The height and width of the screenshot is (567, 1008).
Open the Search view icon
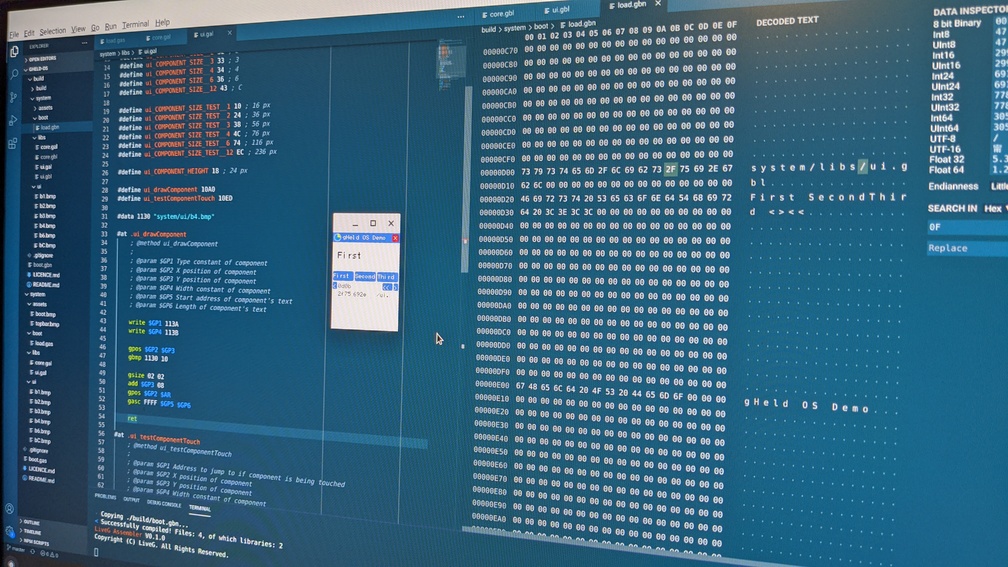[14, 74]
